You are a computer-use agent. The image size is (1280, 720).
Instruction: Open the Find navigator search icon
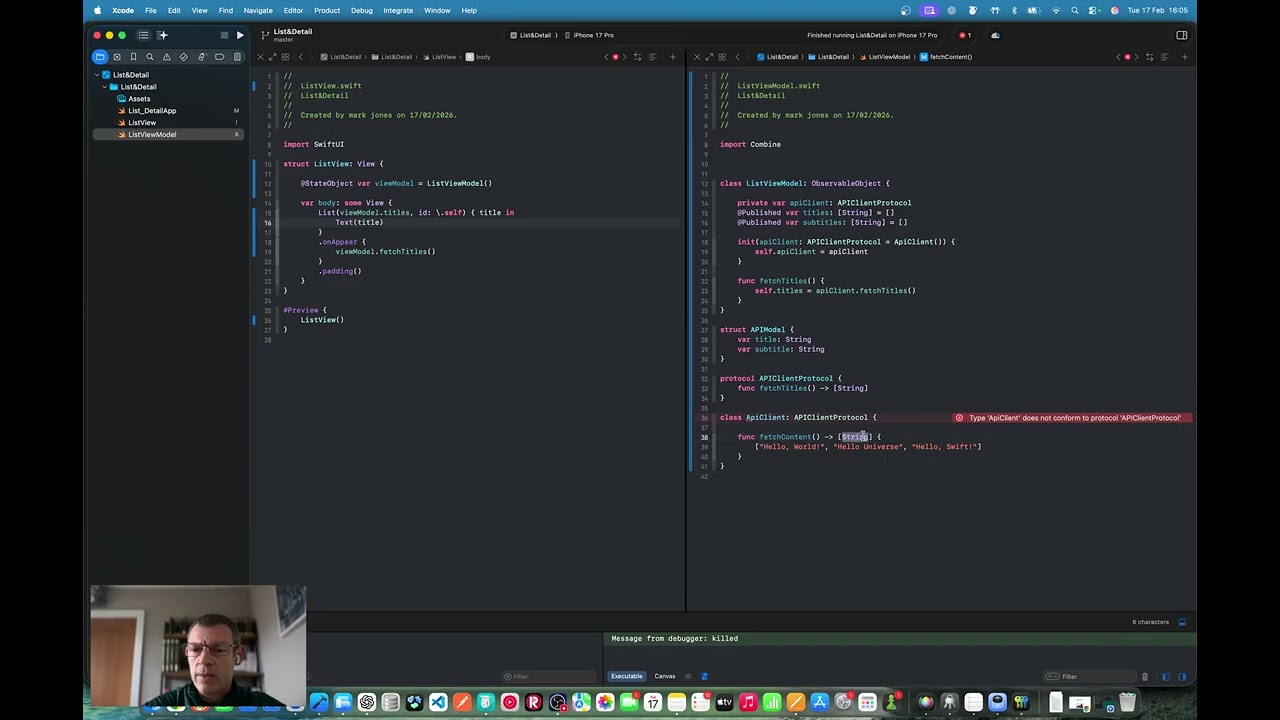pos(150,57)
